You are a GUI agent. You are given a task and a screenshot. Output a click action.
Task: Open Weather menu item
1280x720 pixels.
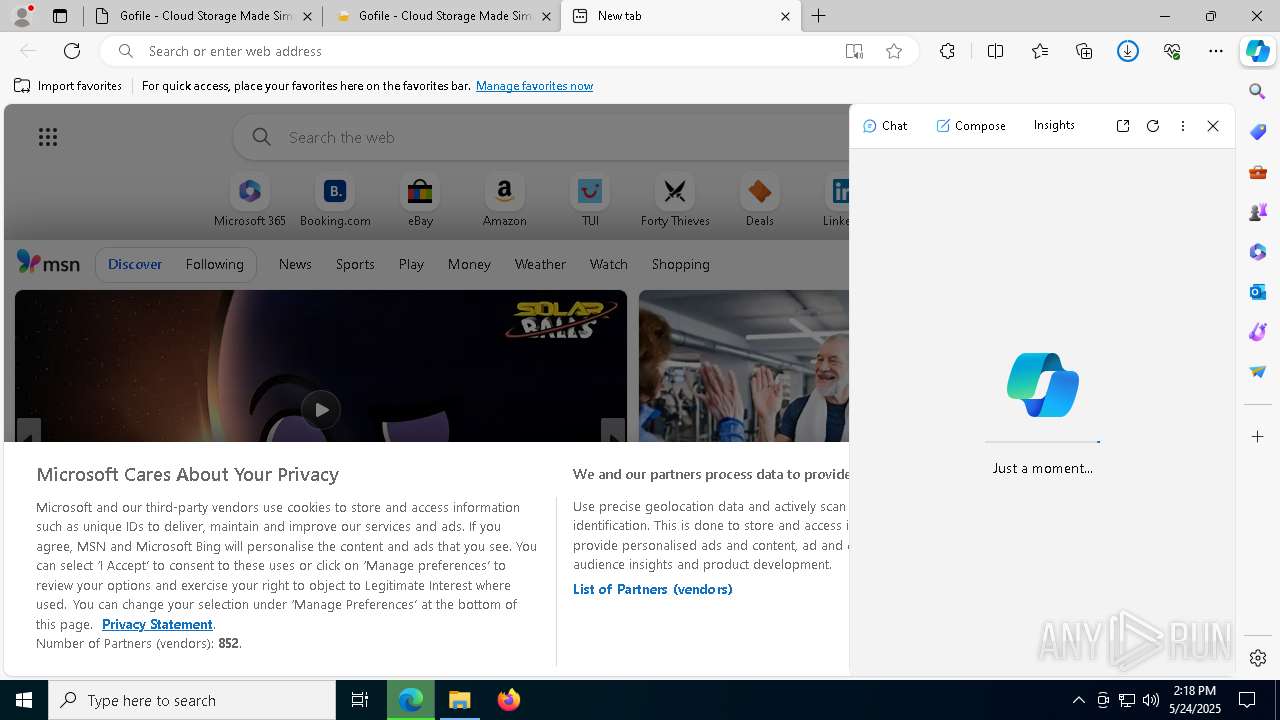pyautogui.click(x=540, y=264)
